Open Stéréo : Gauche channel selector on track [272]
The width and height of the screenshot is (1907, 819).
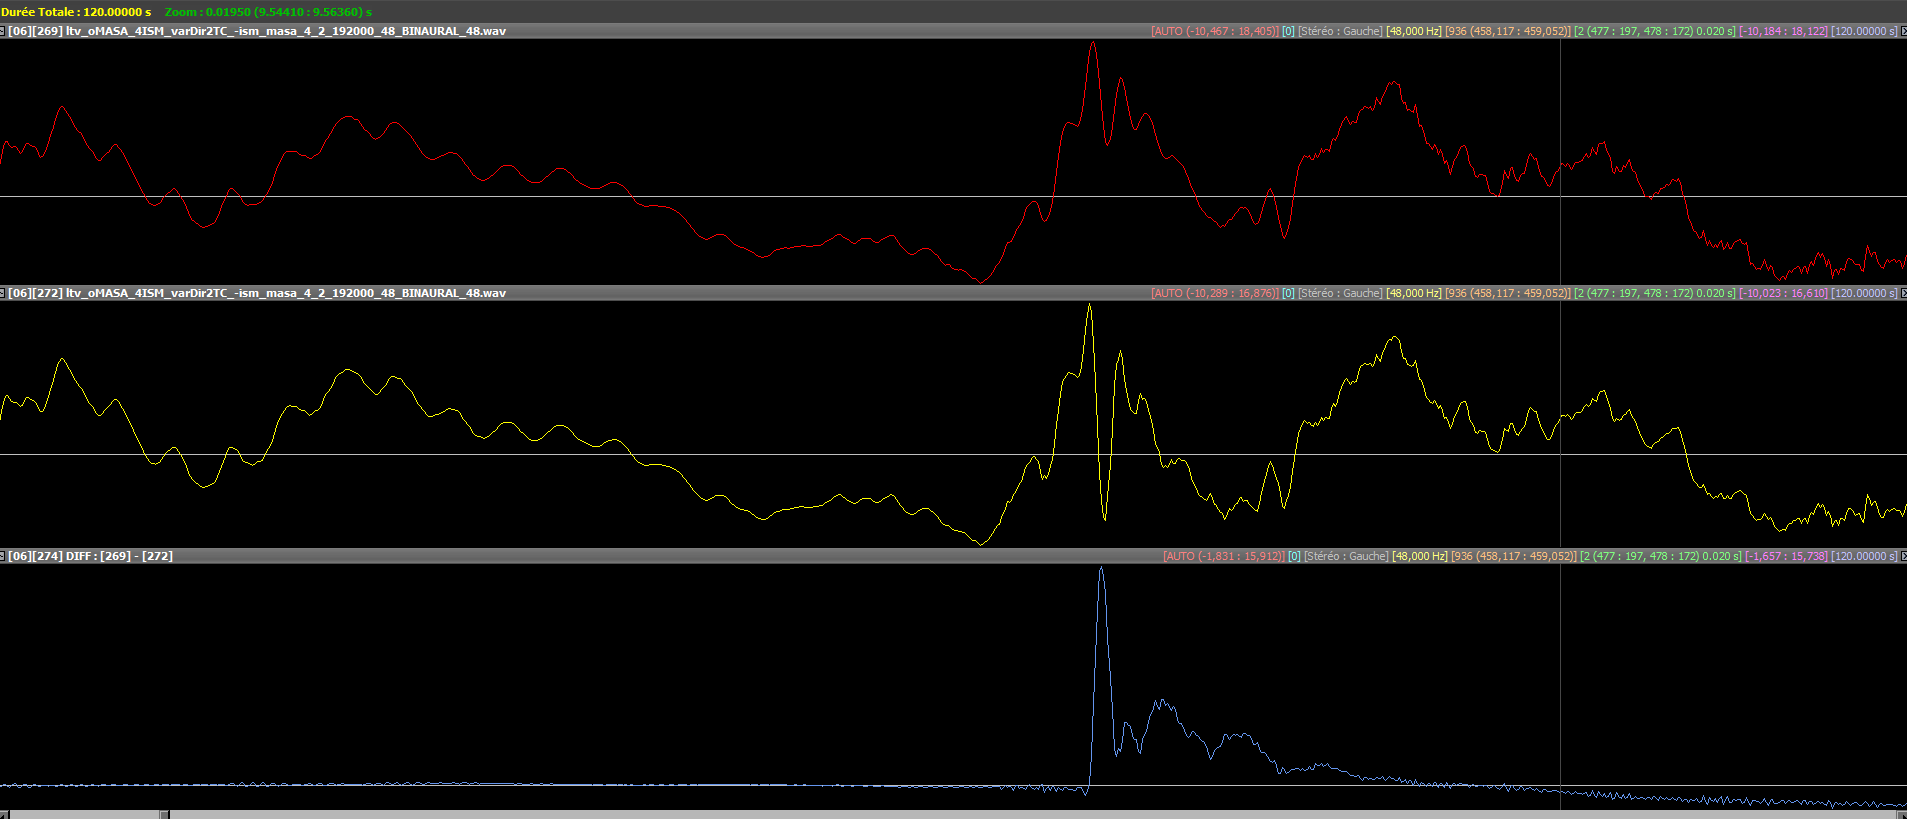tap(1340, 293)
